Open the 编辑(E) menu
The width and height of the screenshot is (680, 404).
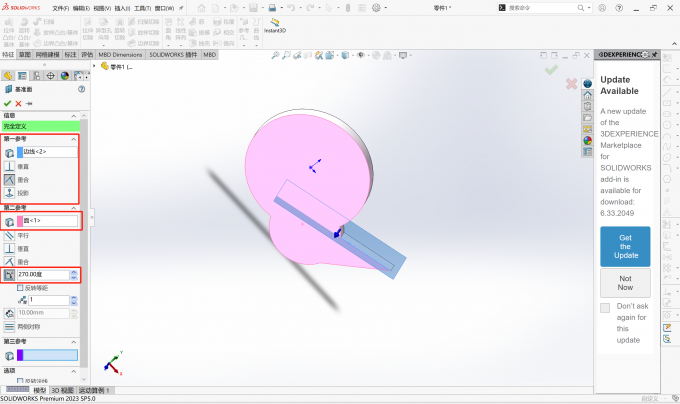coord(81,8)
